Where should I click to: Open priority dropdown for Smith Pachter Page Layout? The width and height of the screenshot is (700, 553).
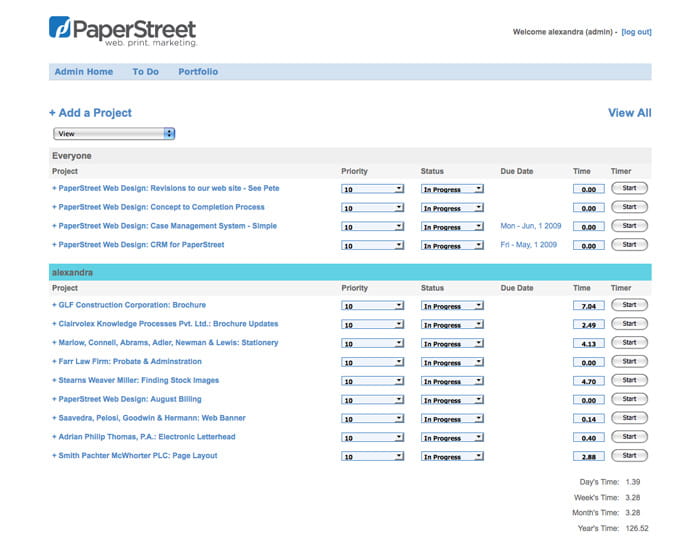pos(372,456)
